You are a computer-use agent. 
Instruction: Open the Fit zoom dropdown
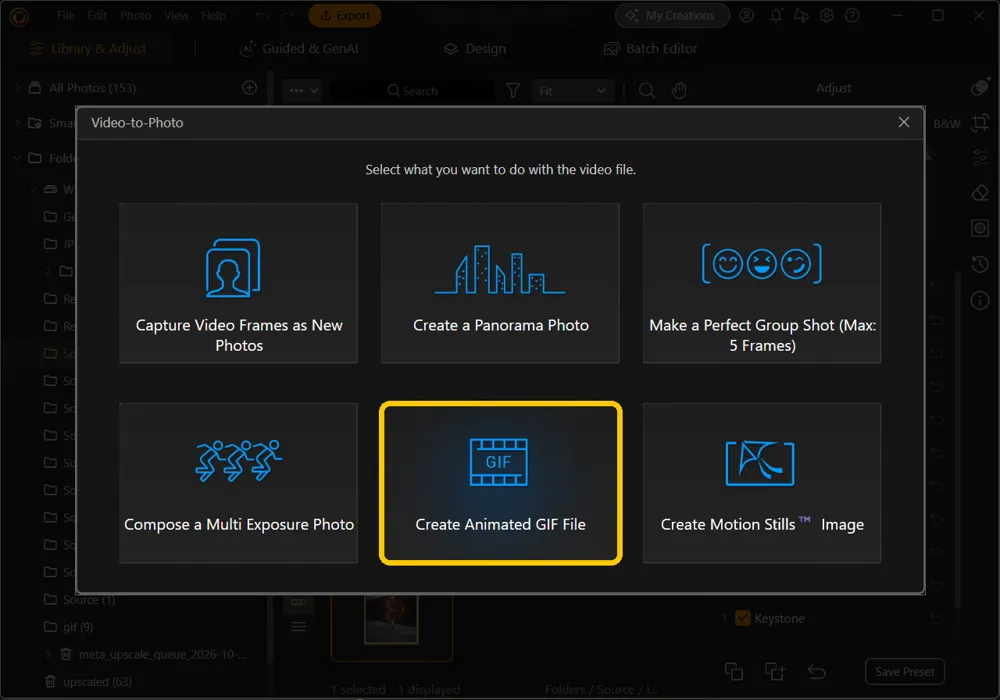coord(572,91)
